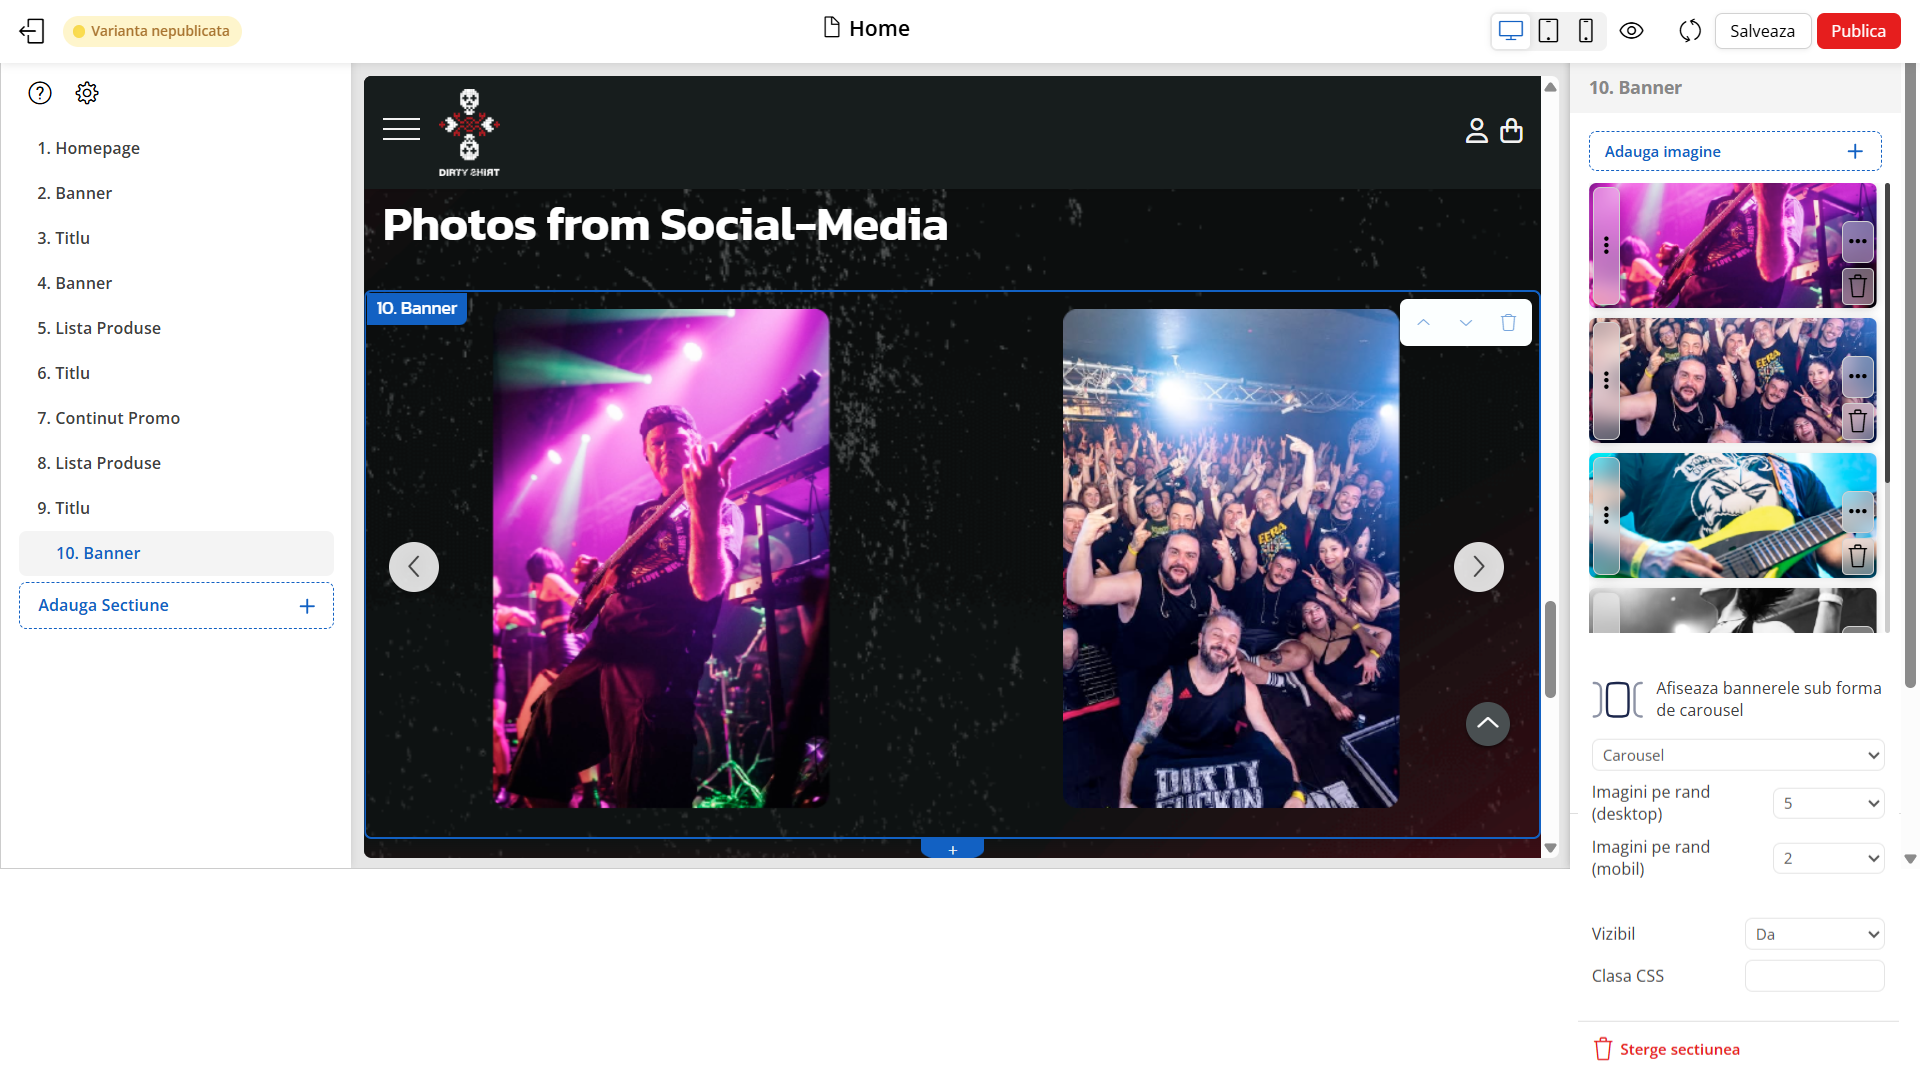Open the help question mark icon

click(x=40, y=93)
